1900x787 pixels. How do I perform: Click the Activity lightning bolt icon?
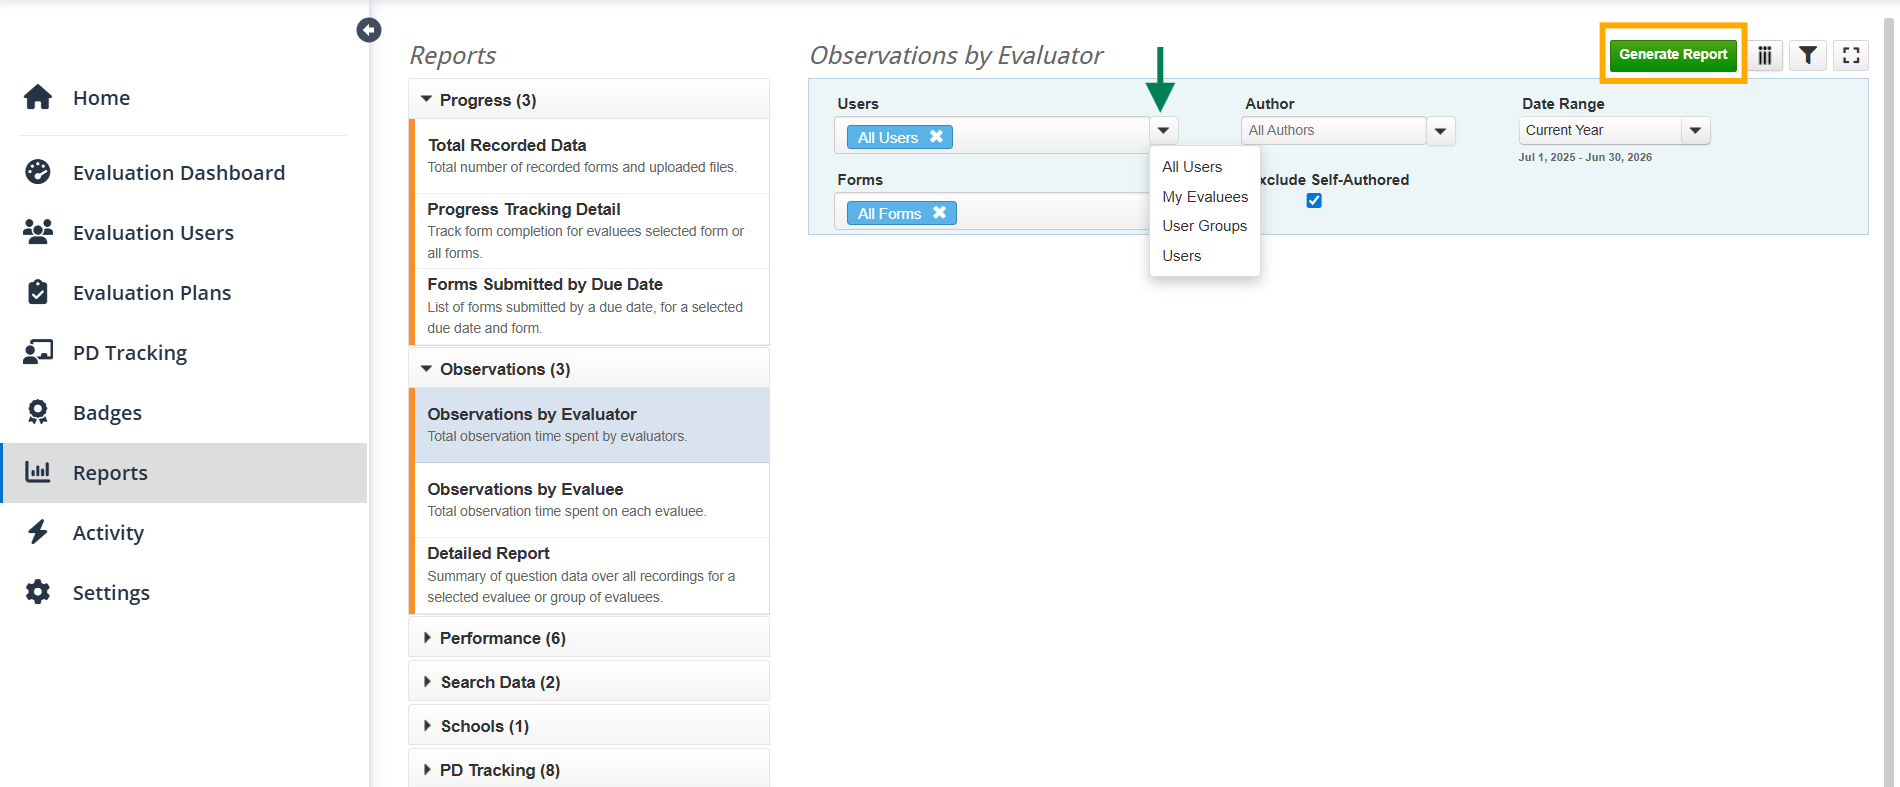coord(38,532)
